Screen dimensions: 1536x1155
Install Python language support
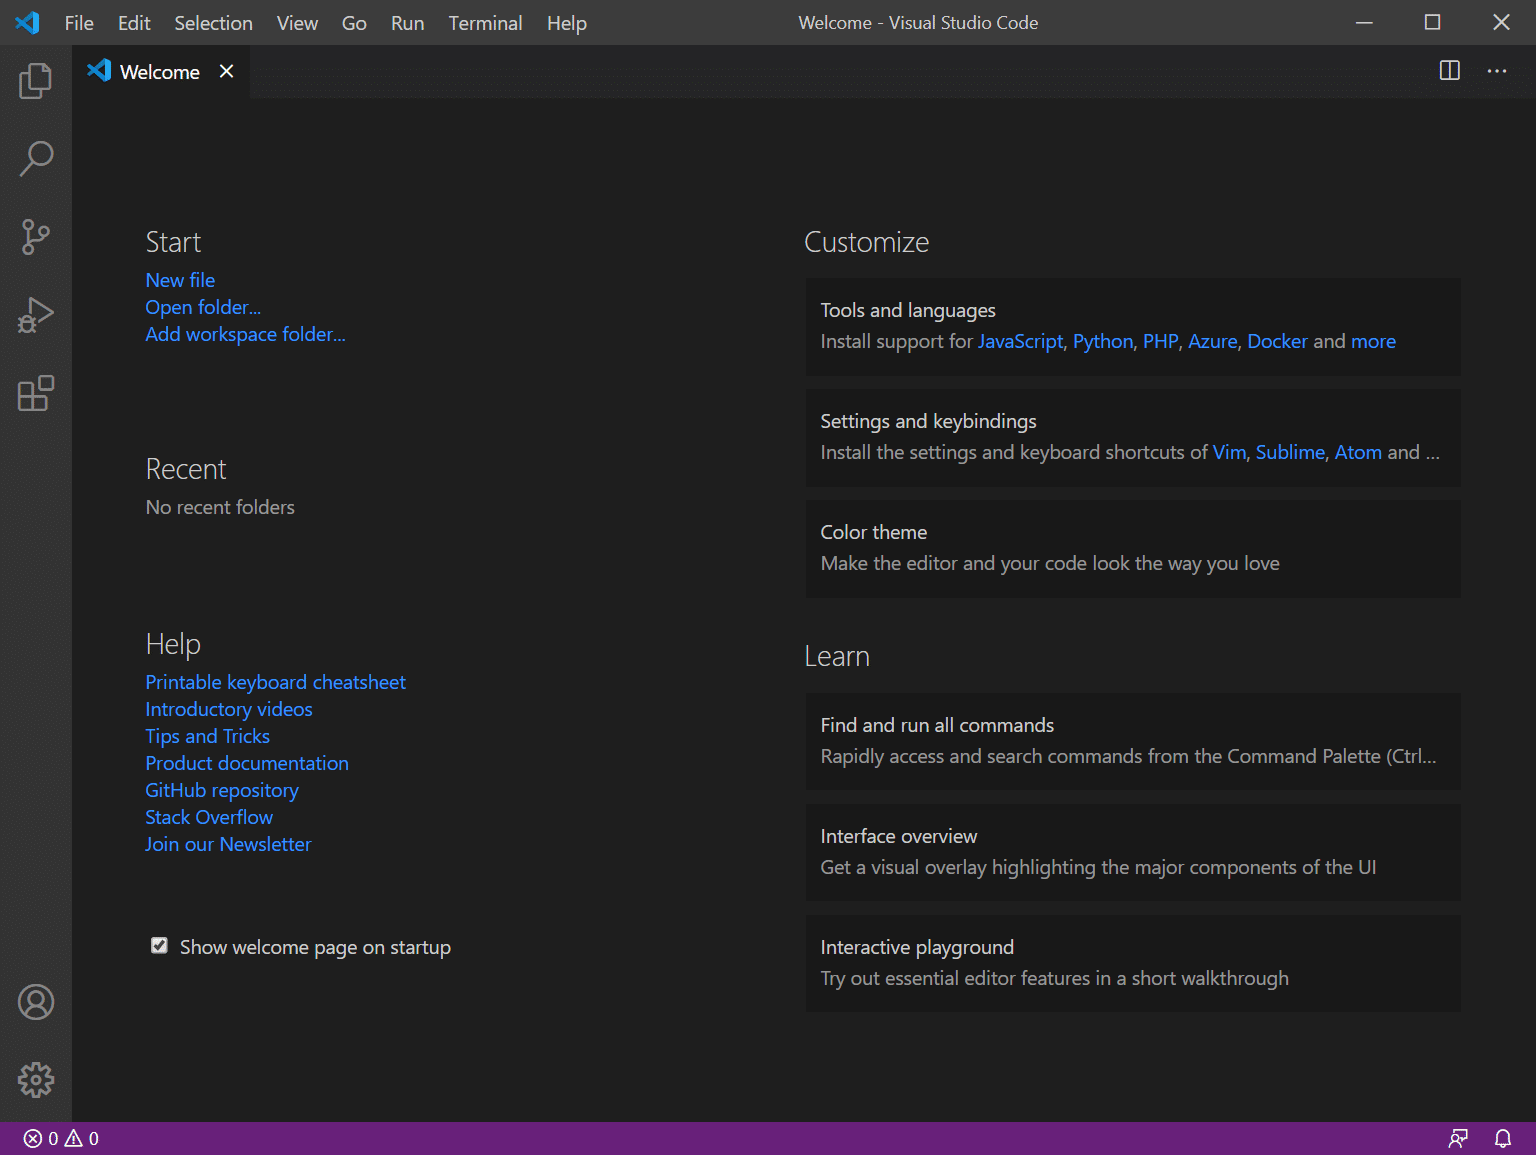point(1102,341)
